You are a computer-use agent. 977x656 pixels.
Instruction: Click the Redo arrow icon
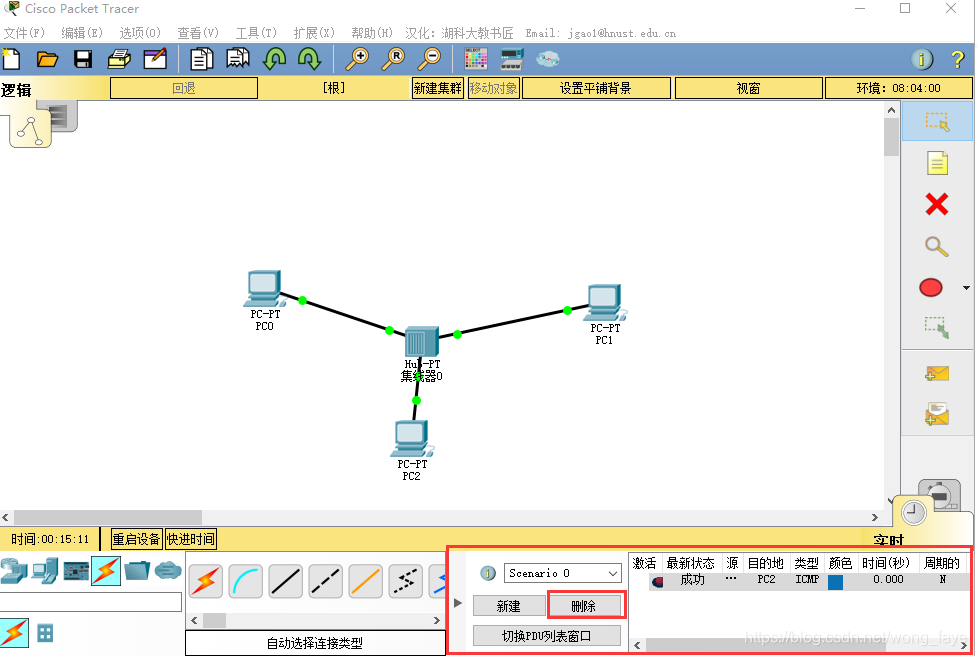pyautogui.click(x=309, y=59)
